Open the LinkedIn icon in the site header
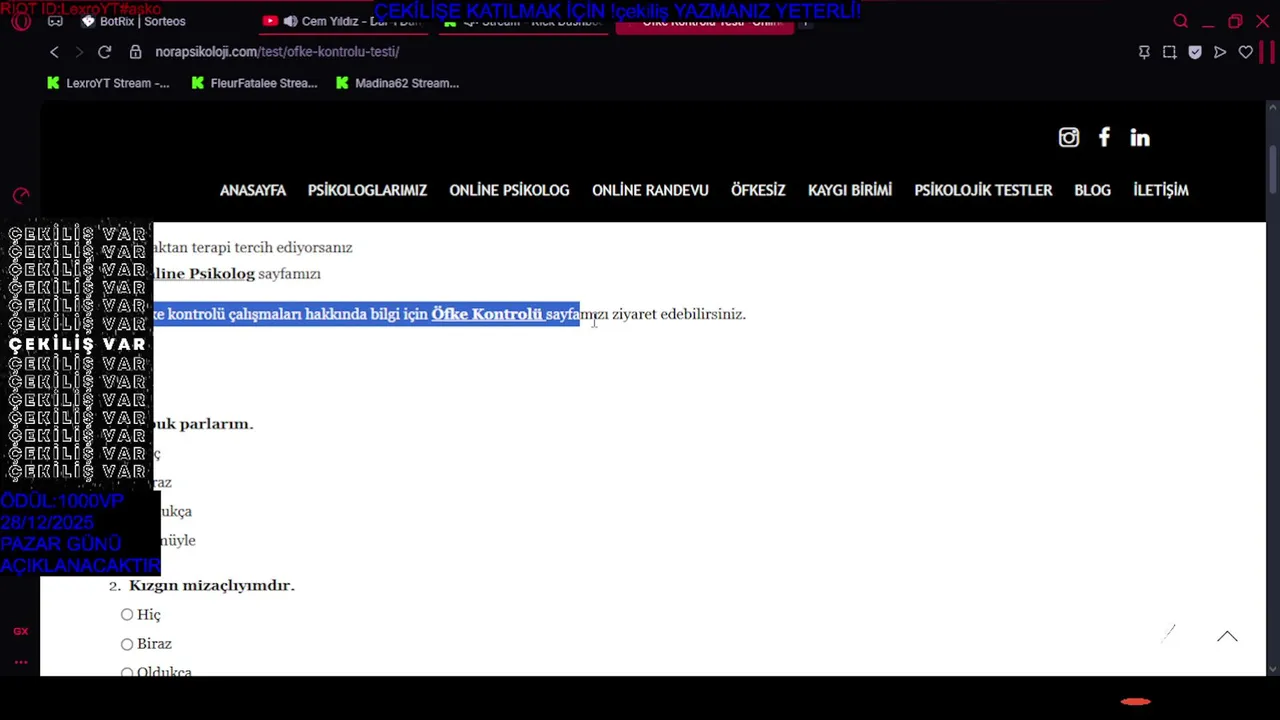1280x720 pixels. click(1140, 138)
